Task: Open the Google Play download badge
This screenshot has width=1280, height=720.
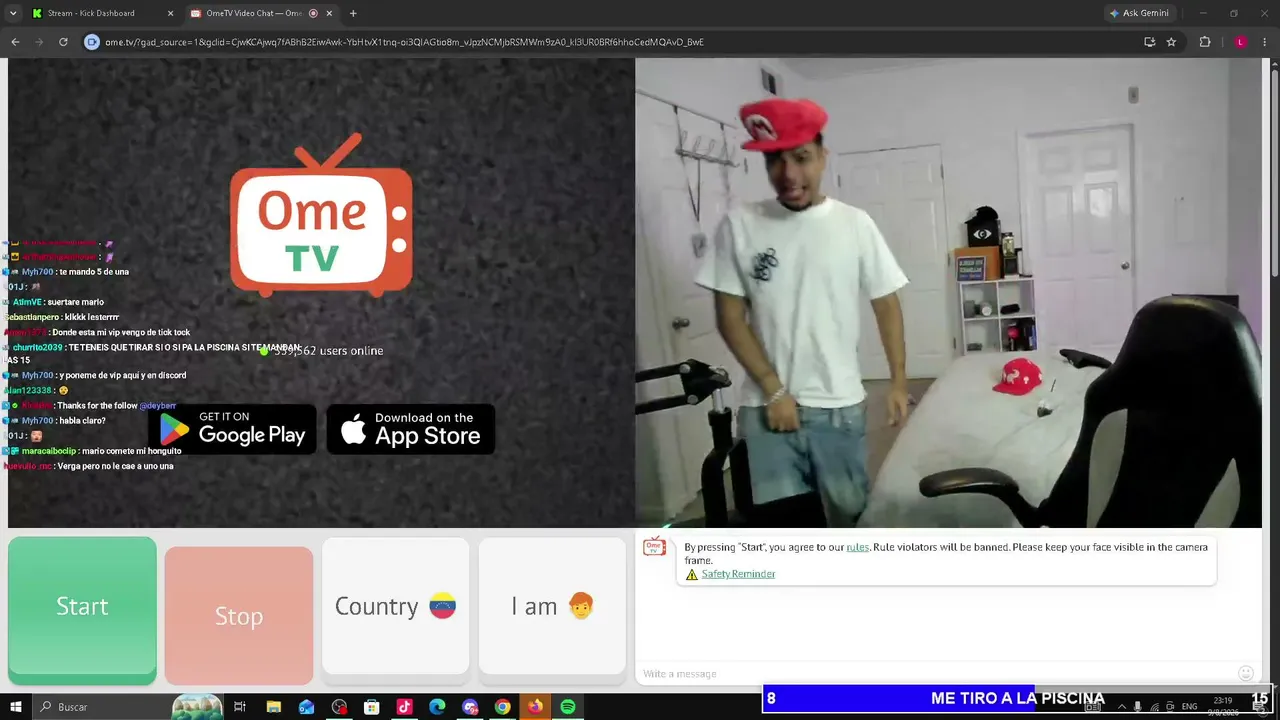Action: coord(233,428)
